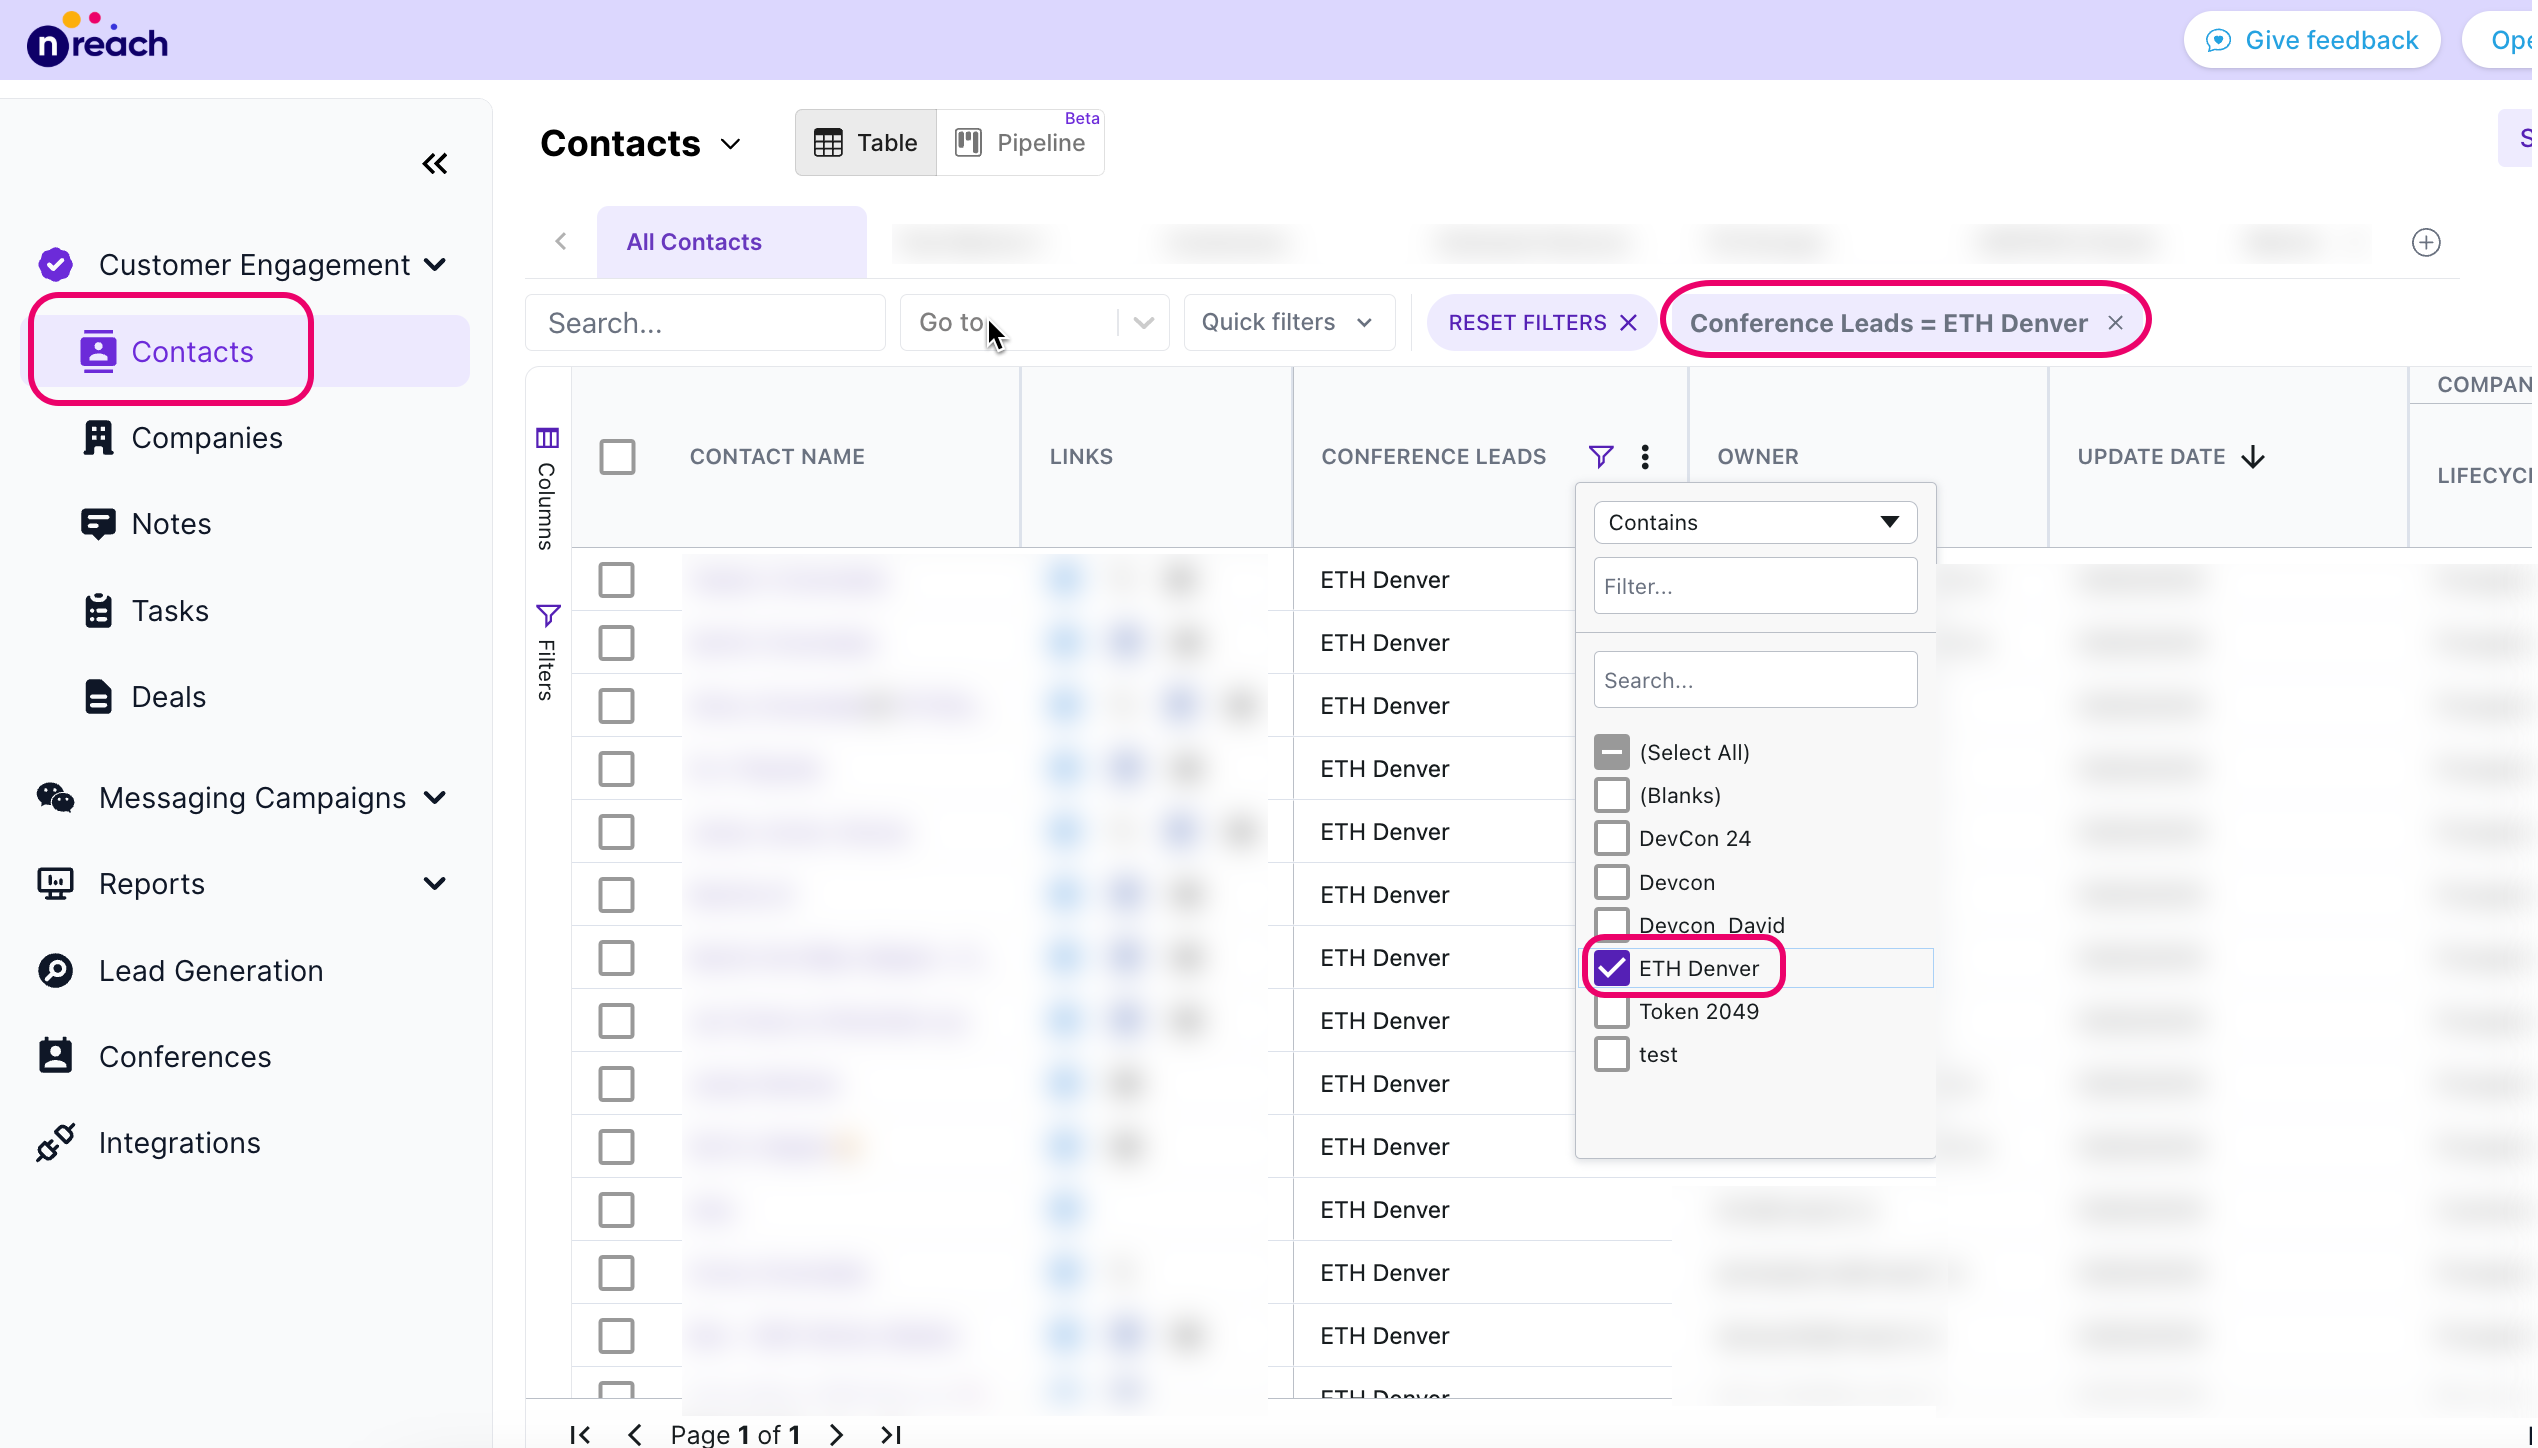
Task: Open Conferences badge icon
Action: (x=55, y=1056)
